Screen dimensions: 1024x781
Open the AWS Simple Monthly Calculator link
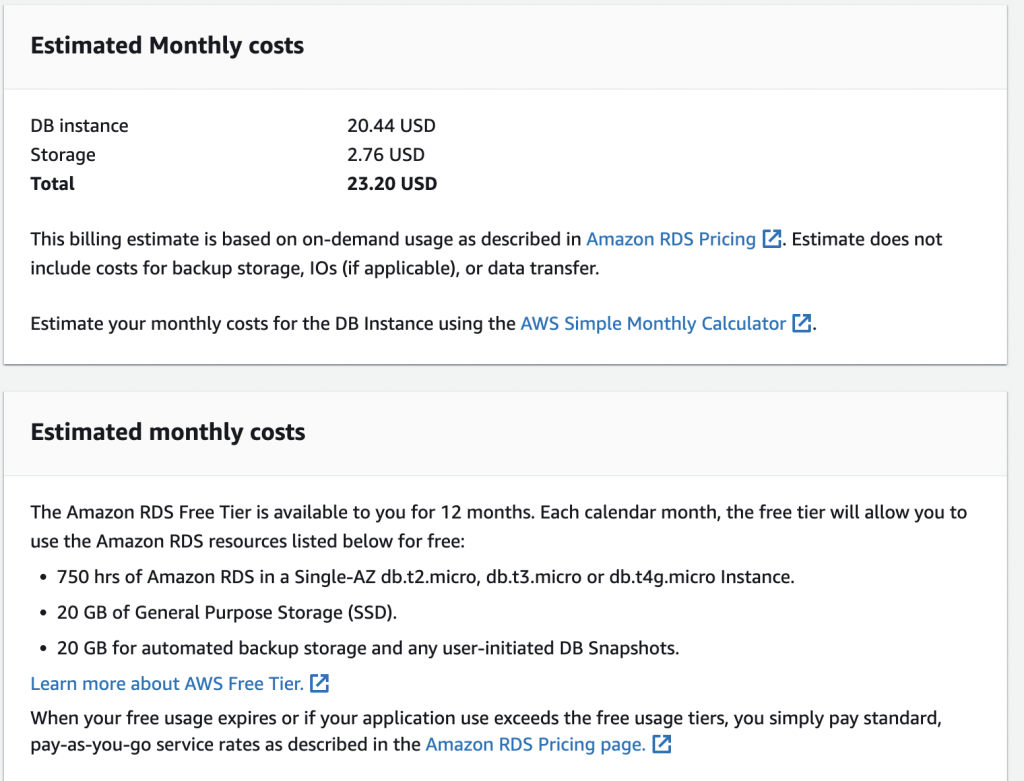(653, 323)
